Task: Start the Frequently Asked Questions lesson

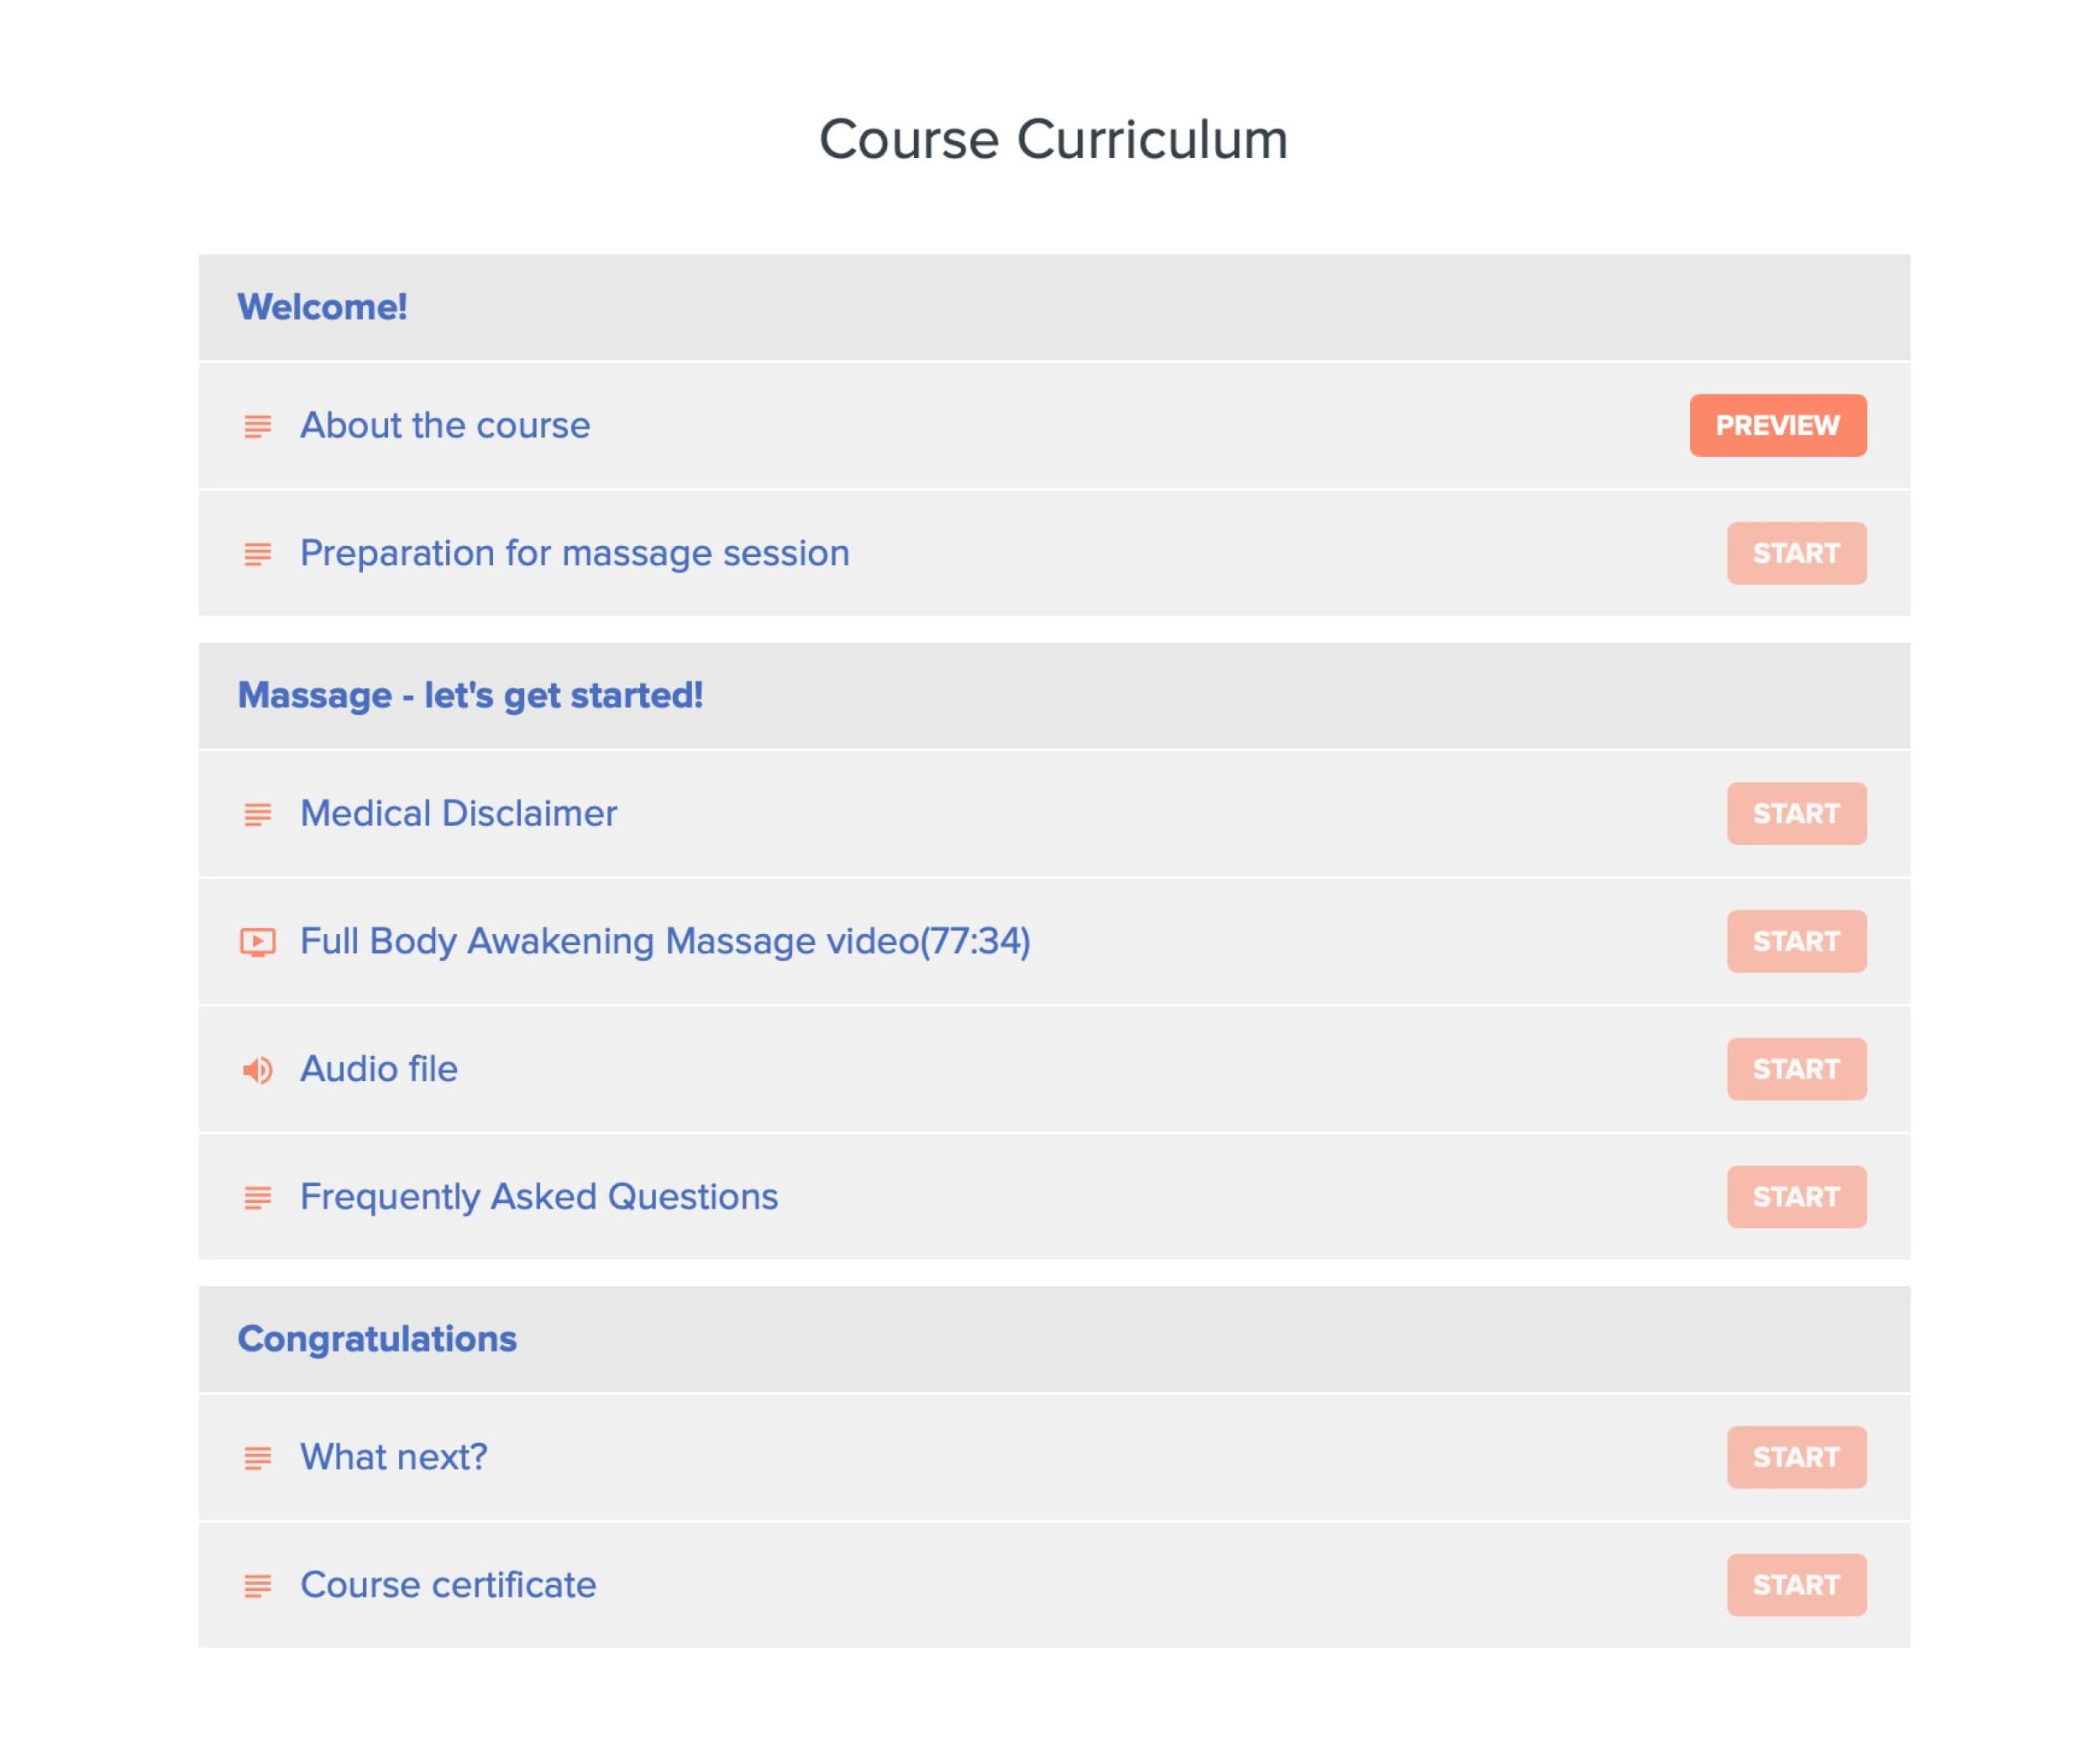Action: pyautogui.click(x=1796, y=1197)
